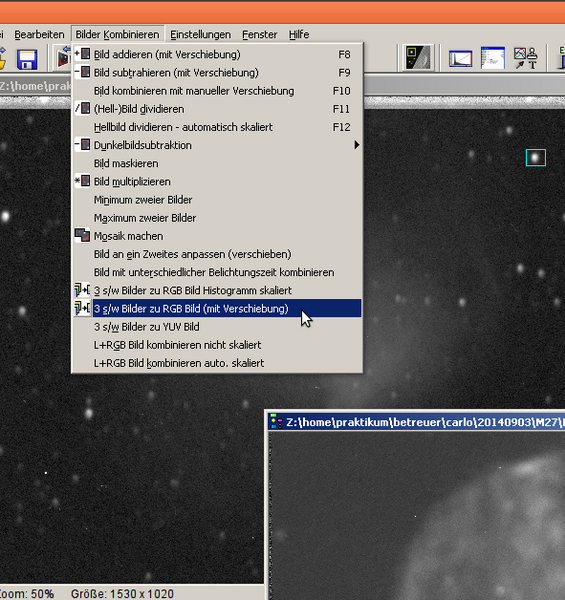Click the minus icon beside Bild subtrahieren

point(82,72)
